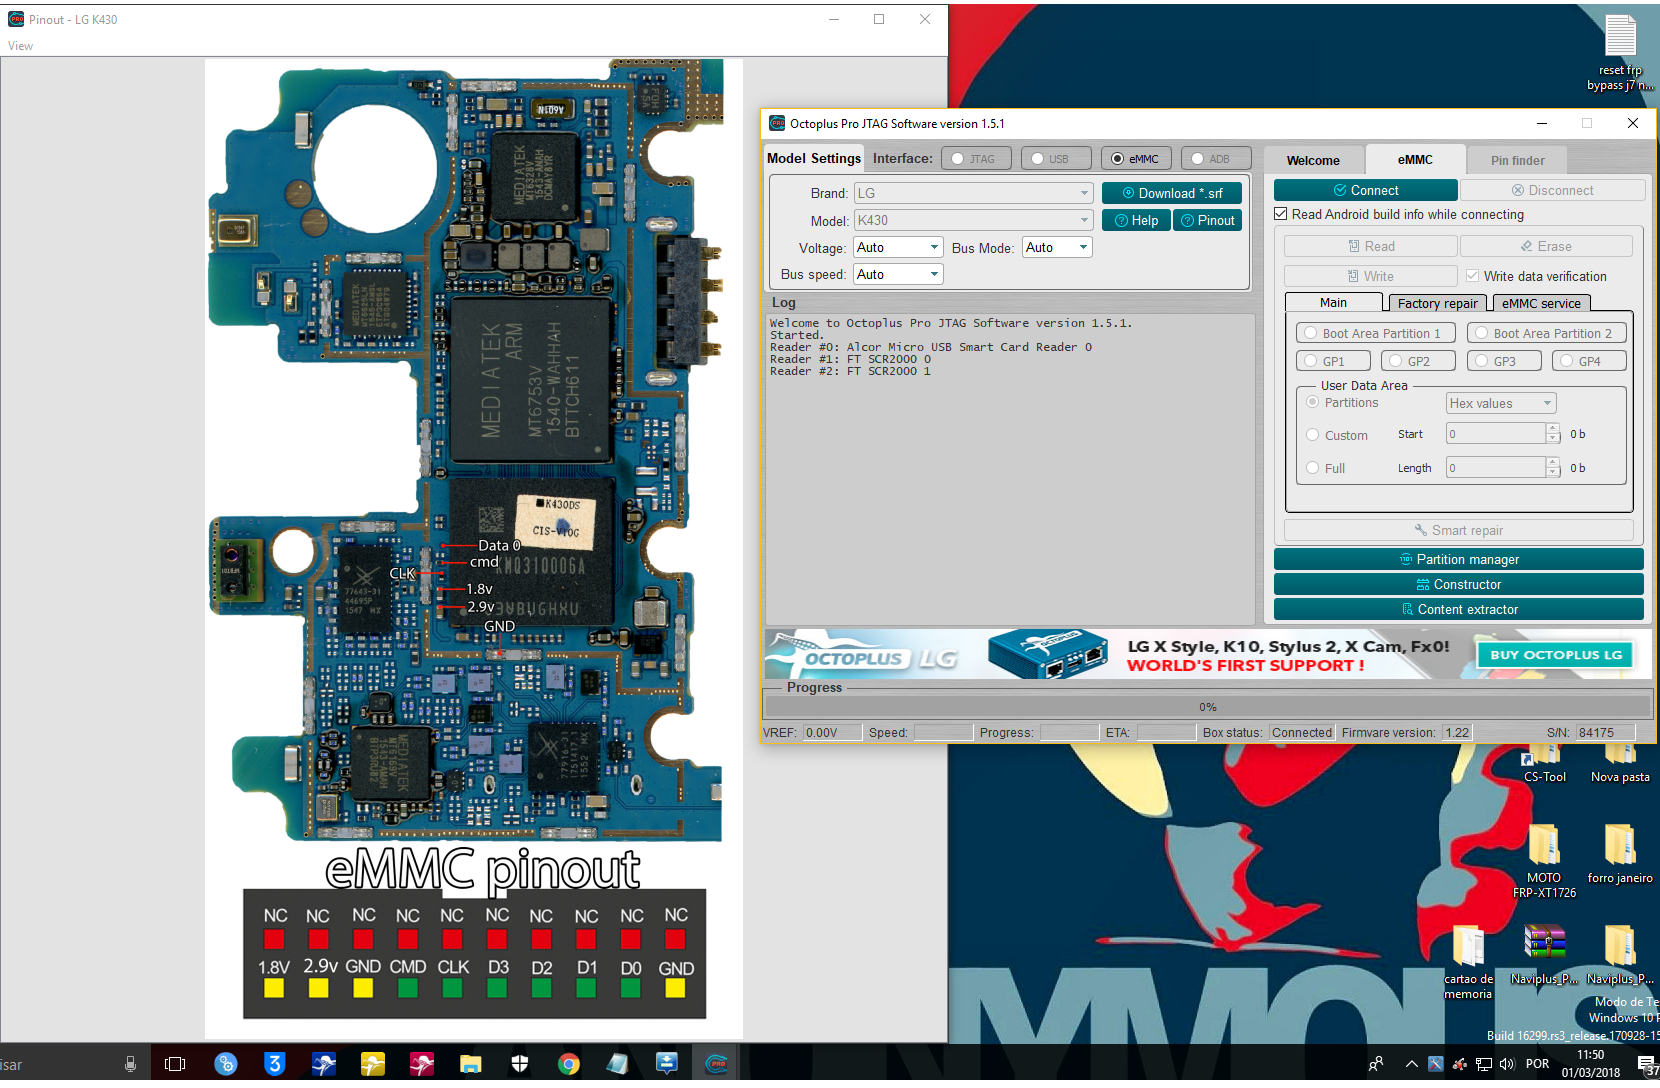Open Windows Defender shield in taskbar

pos(520,1064)
